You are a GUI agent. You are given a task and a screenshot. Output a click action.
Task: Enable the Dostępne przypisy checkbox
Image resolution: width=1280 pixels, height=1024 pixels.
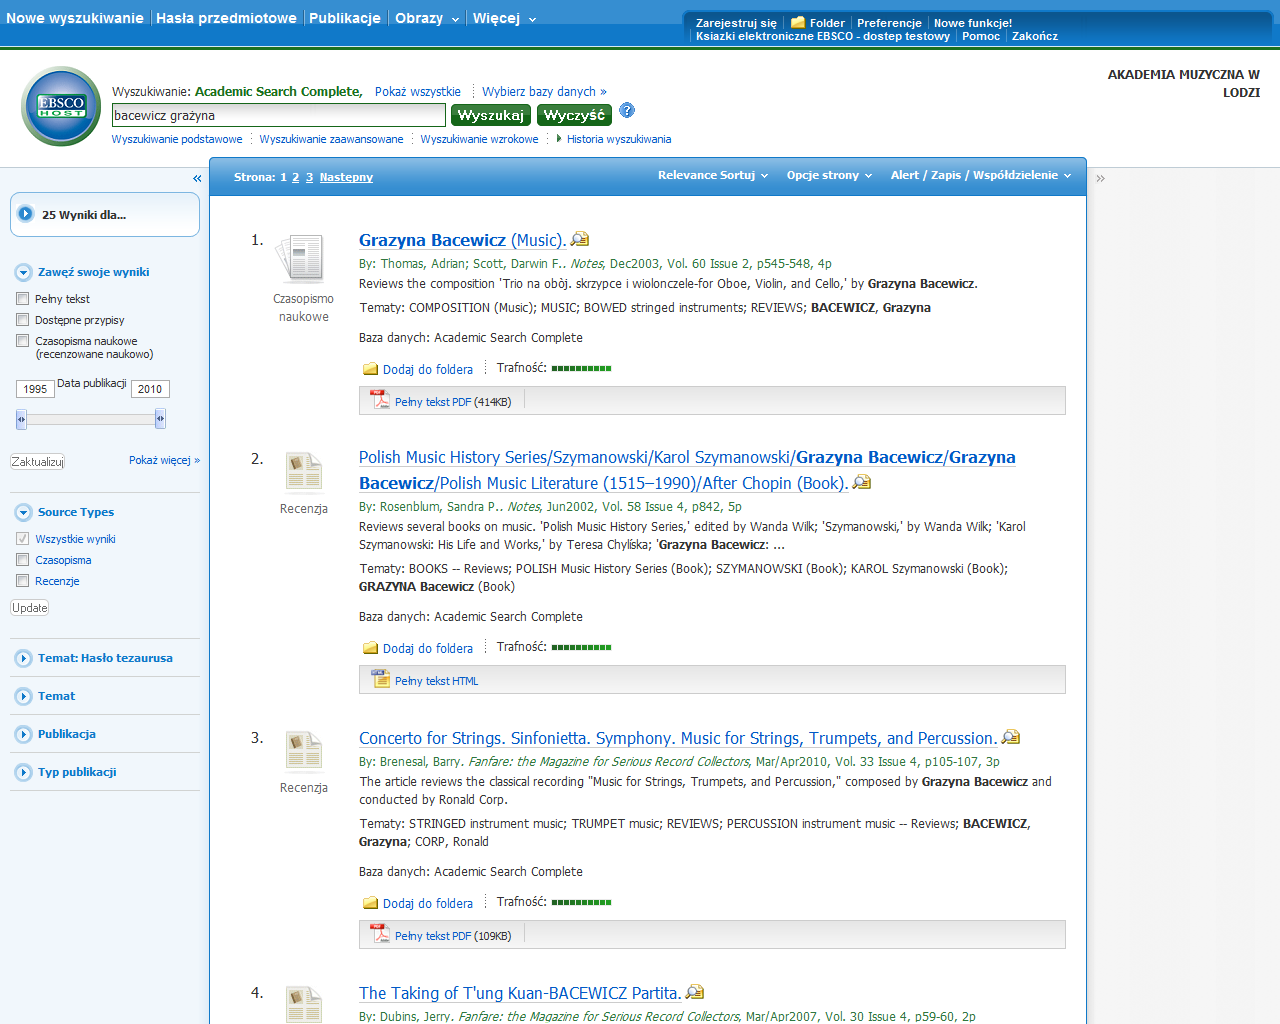pyautogui.click(x=23, y=319)
